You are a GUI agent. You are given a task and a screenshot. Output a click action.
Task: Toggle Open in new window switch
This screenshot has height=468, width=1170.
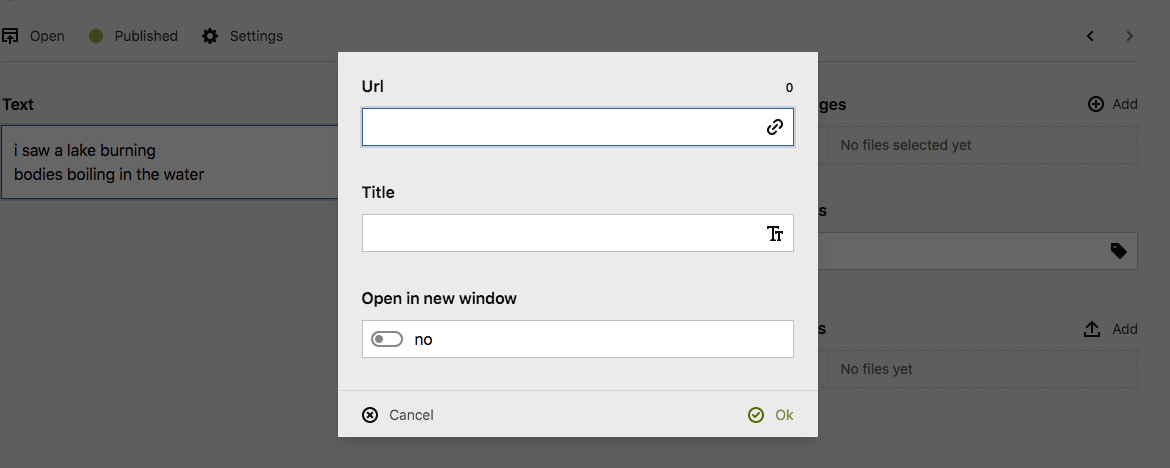(x=386, y=340)
